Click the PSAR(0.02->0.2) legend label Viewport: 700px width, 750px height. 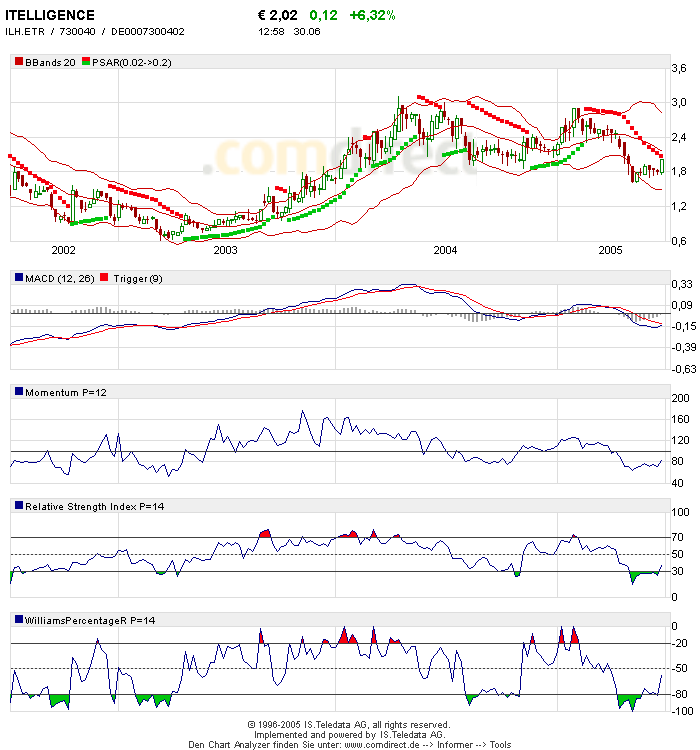(x=132, y=63)
